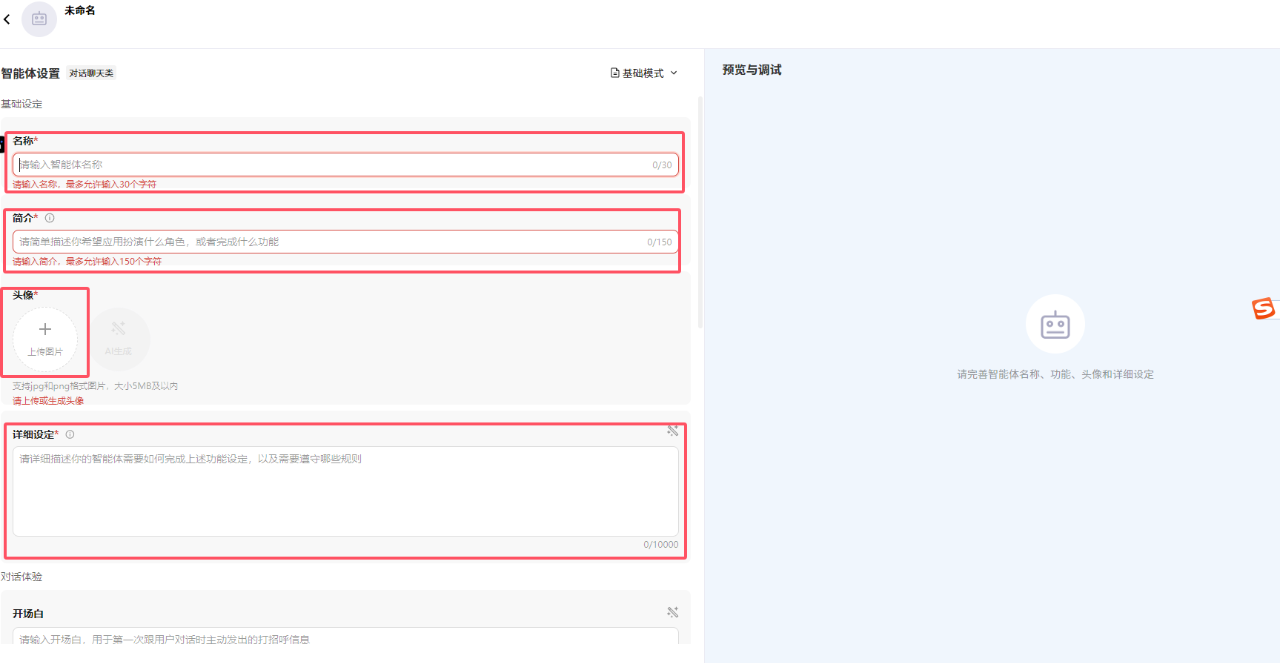Viewport: 1280px width, 663px height.
Task: Open the 基础模式 mode dropdown
Action: pyautogui.click(x=643, y=73)
